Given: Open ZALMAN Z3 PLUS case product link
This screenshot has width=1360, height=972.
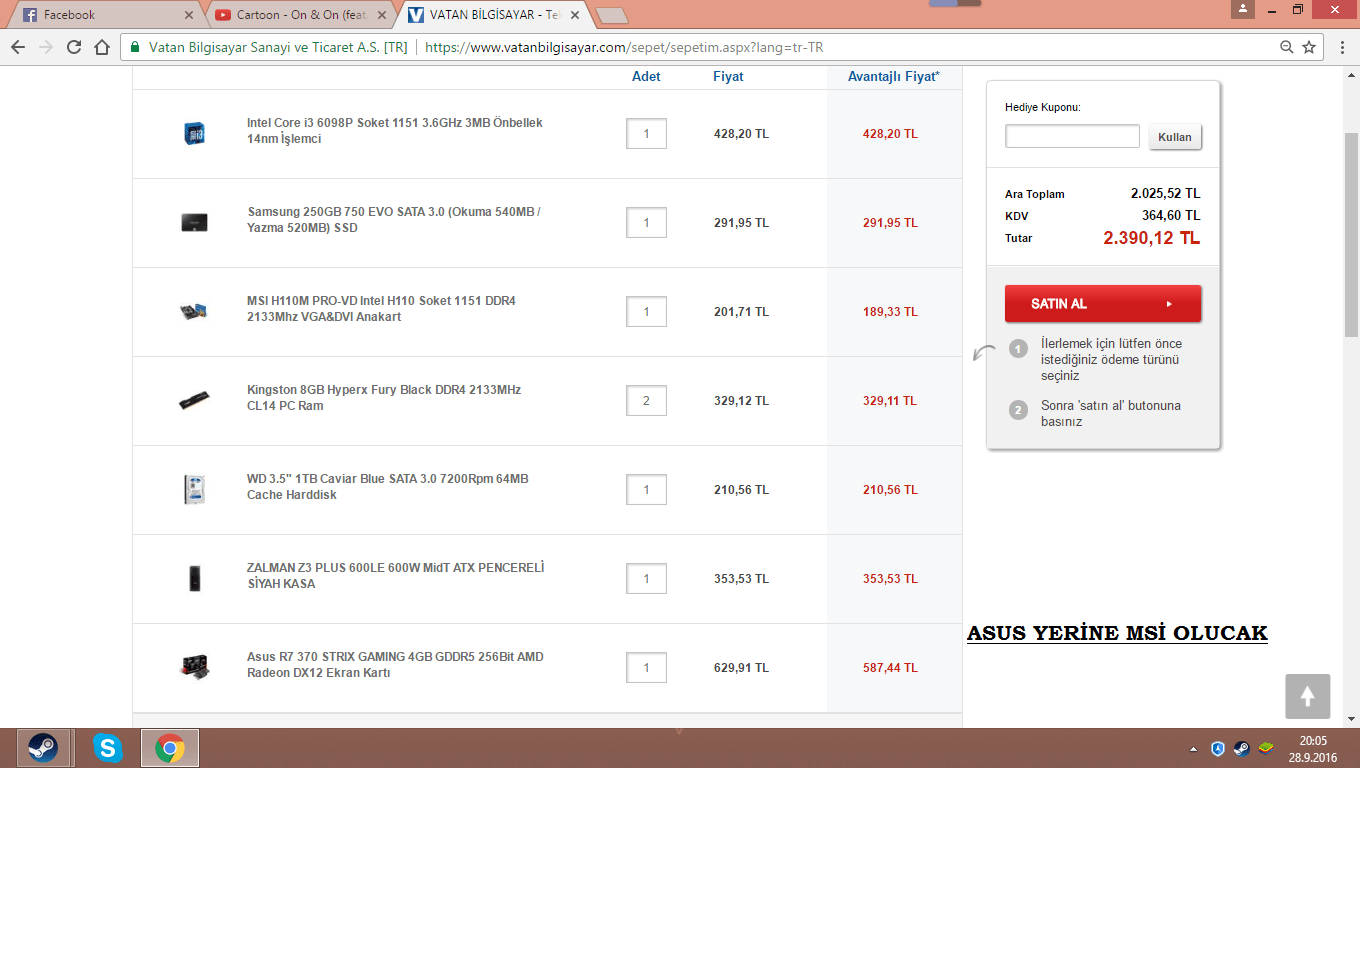Looking at the screenshot, I should tap(396, 576).
